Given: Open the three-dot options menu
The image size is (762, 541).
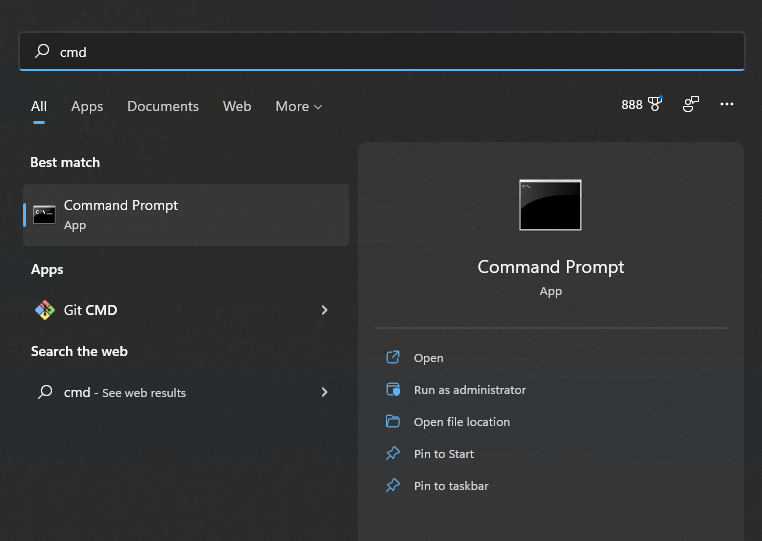Looking at the screenshot, I should pos(727,104).
